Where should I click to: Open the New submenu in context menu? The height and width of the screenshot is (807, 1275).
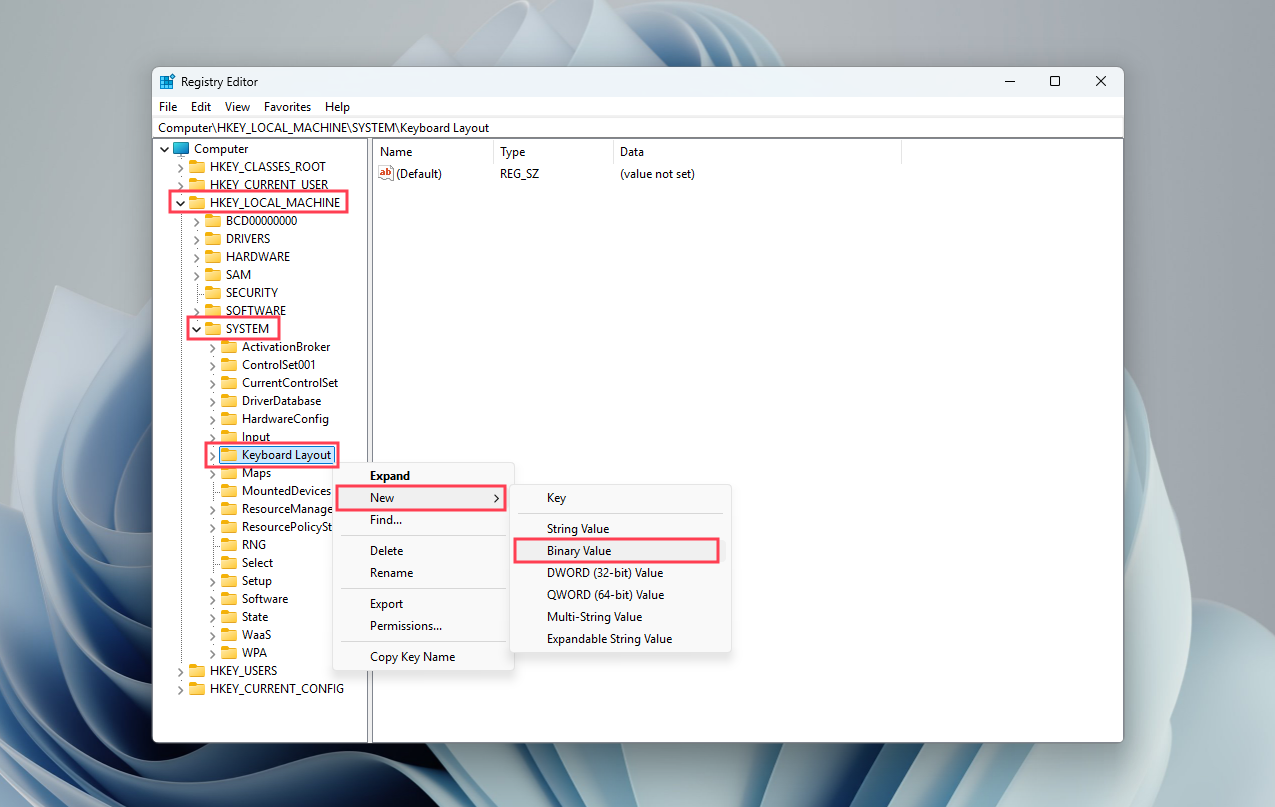click(x=421, y=498)
